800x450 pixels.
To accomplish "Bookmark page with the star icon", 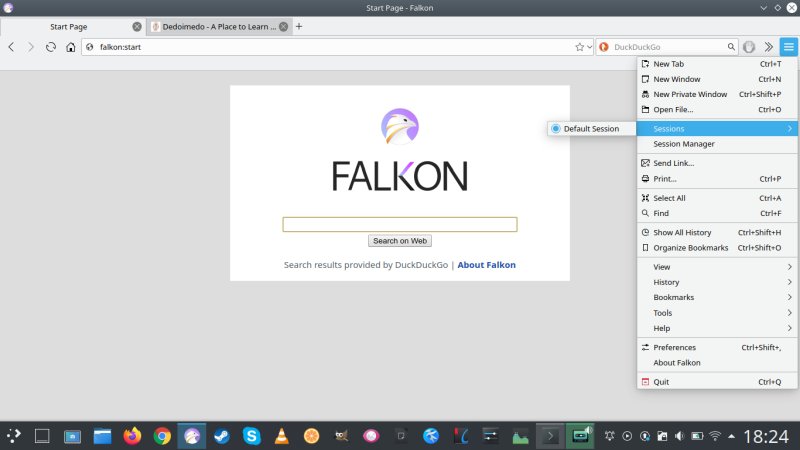I will tap(579, 47).
